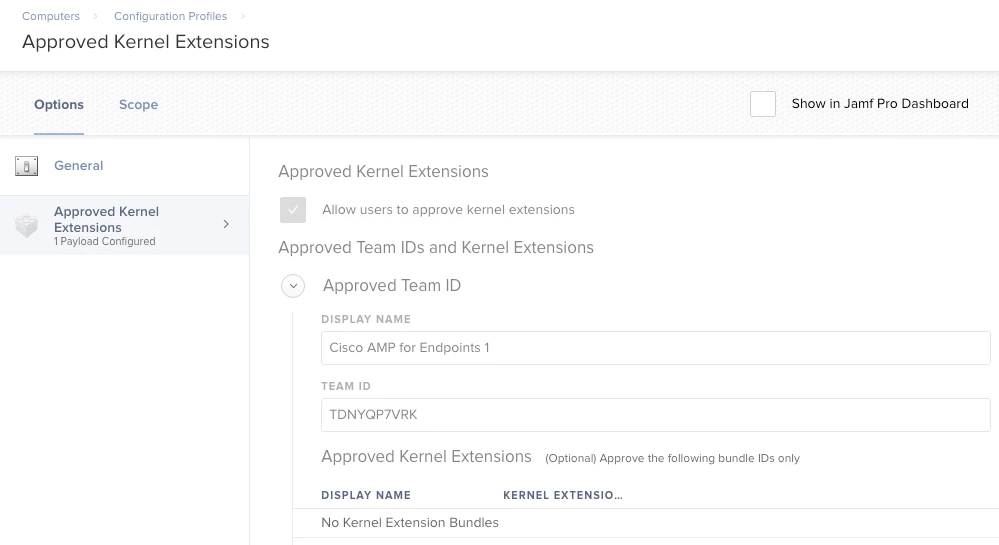
Task: Enable Show in Jamf Pro Dashboard checkbox
Action: [763, 104]
